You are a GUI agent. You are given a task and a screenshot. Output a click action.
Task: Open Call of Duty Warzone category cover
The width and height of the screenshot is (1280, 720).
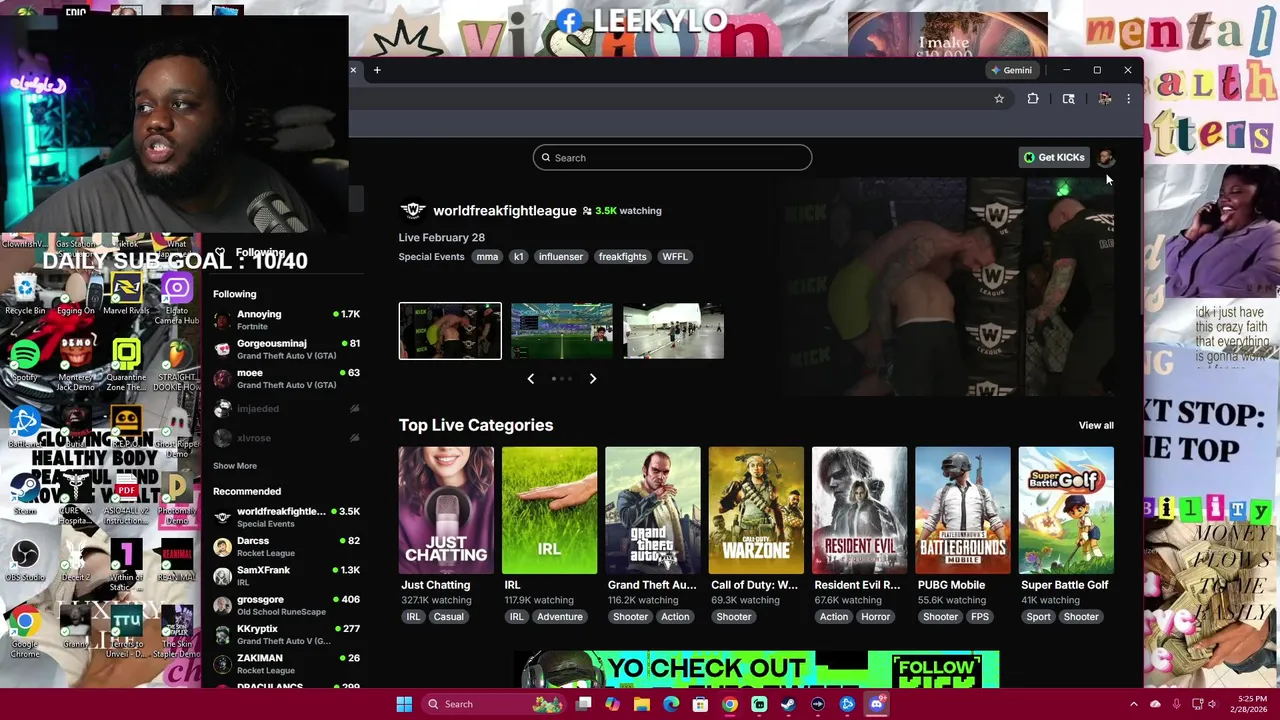756,511
